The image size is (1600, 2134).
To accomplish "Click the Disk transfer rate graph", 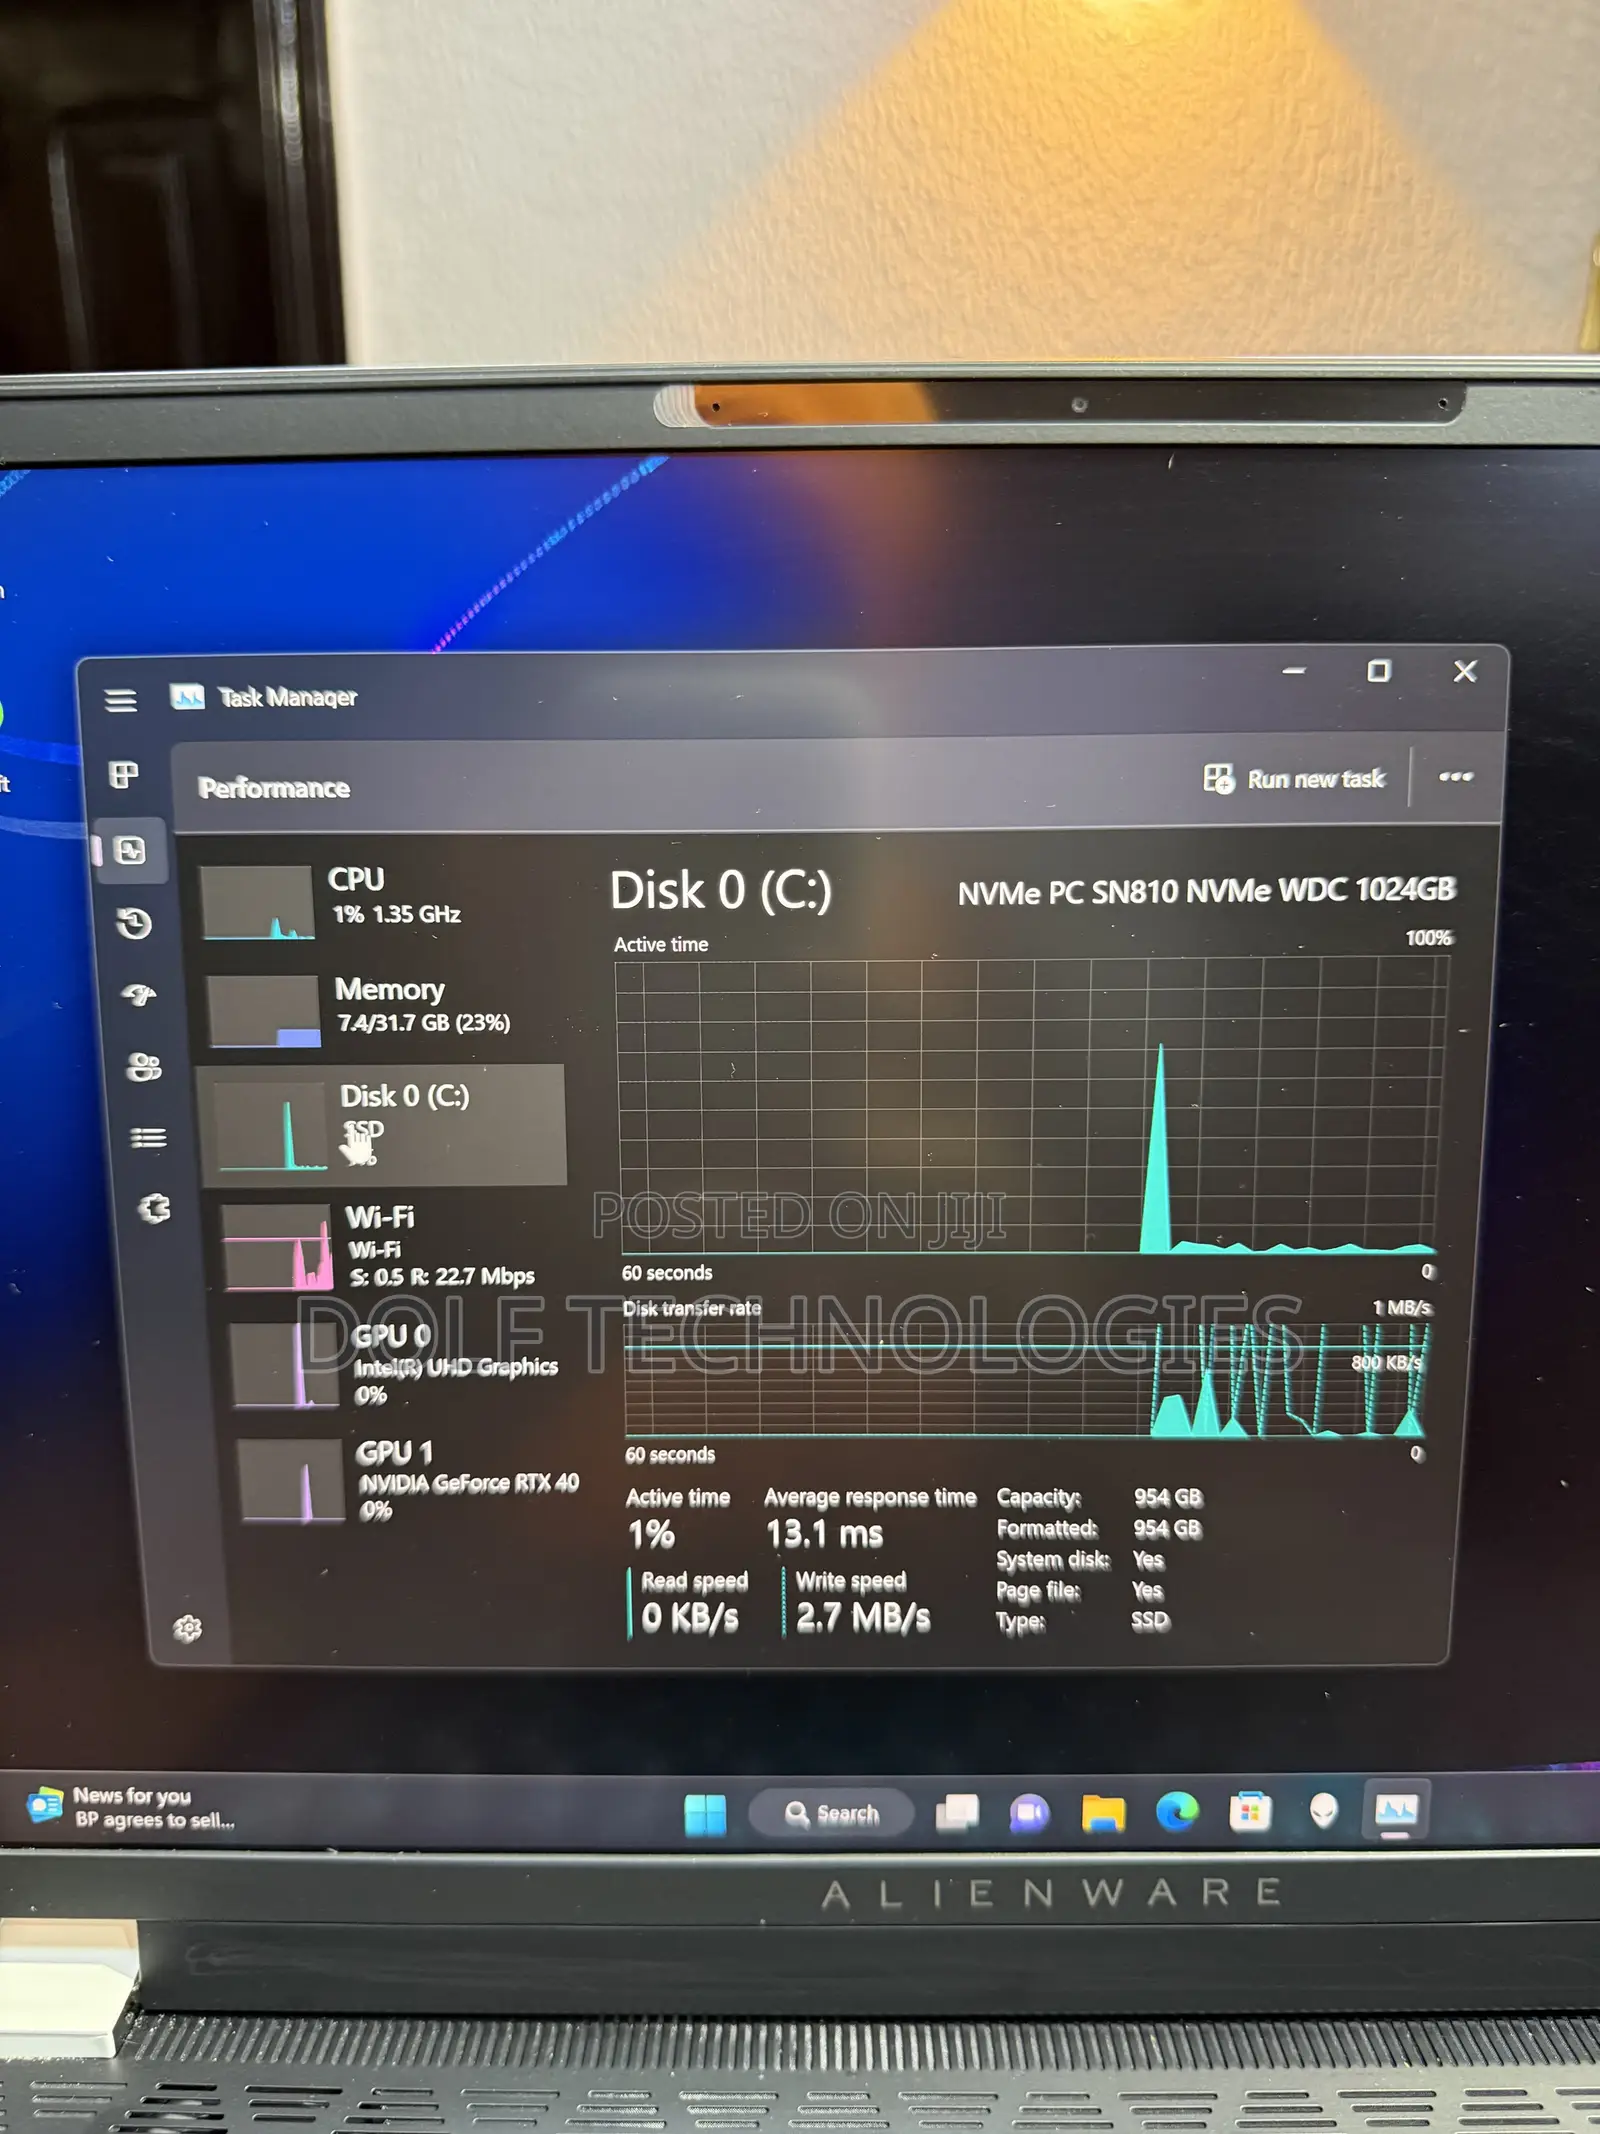I will (x=1026, y=1380).
